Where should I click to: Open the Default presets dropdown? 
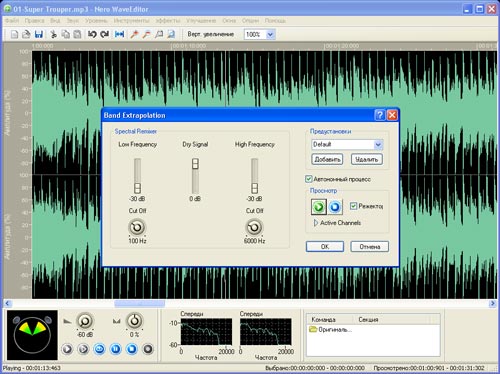pos(378,145)
